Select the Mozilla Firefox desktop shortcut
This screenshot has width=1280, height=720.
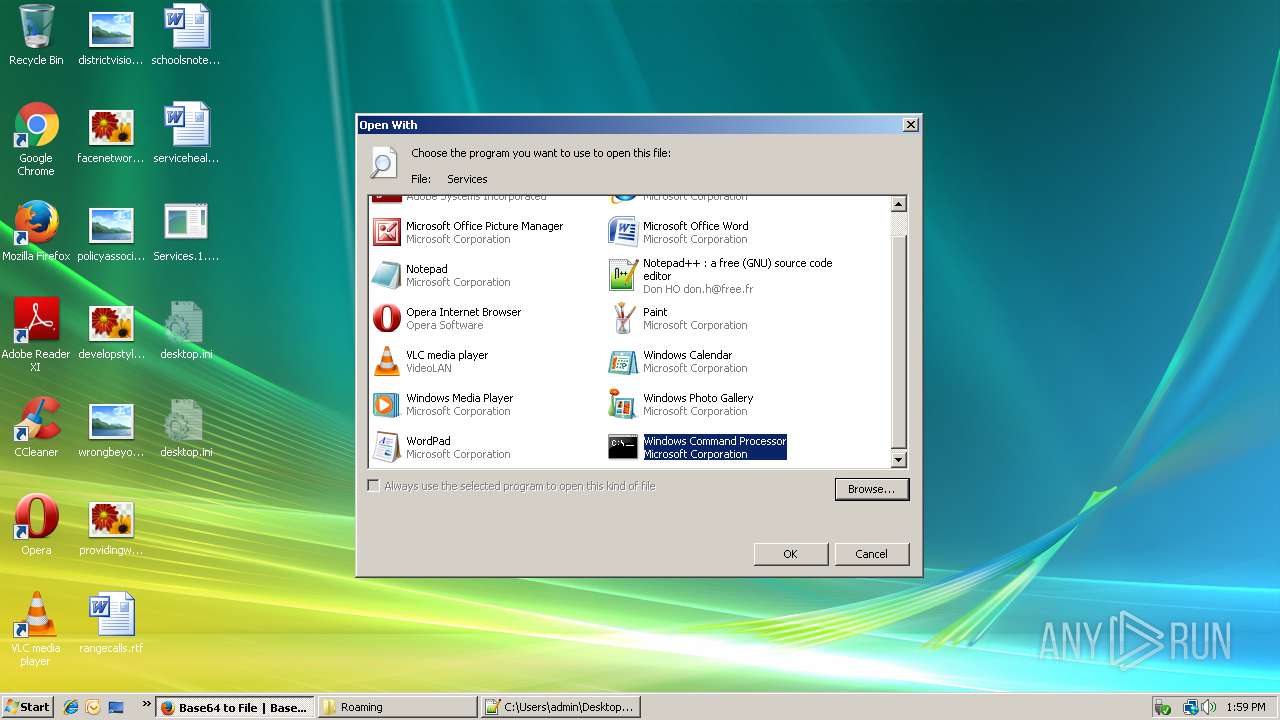coord(36,231)
